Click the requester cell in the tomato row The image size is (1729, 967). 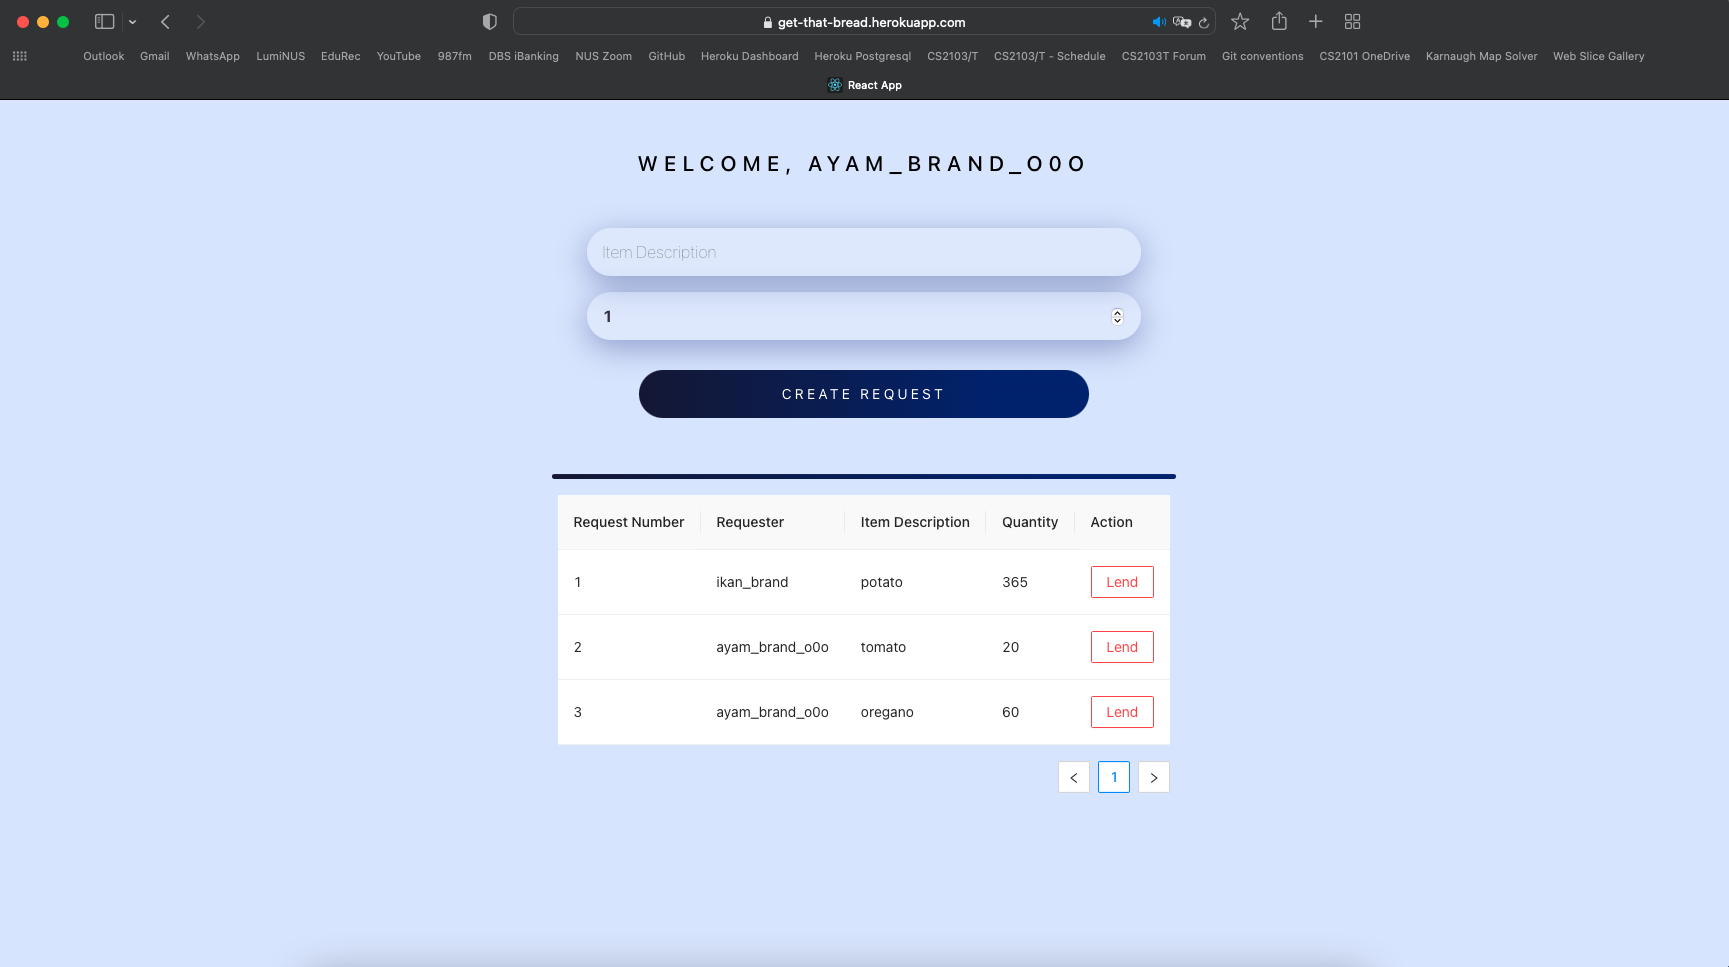click(x=772, y=647)
